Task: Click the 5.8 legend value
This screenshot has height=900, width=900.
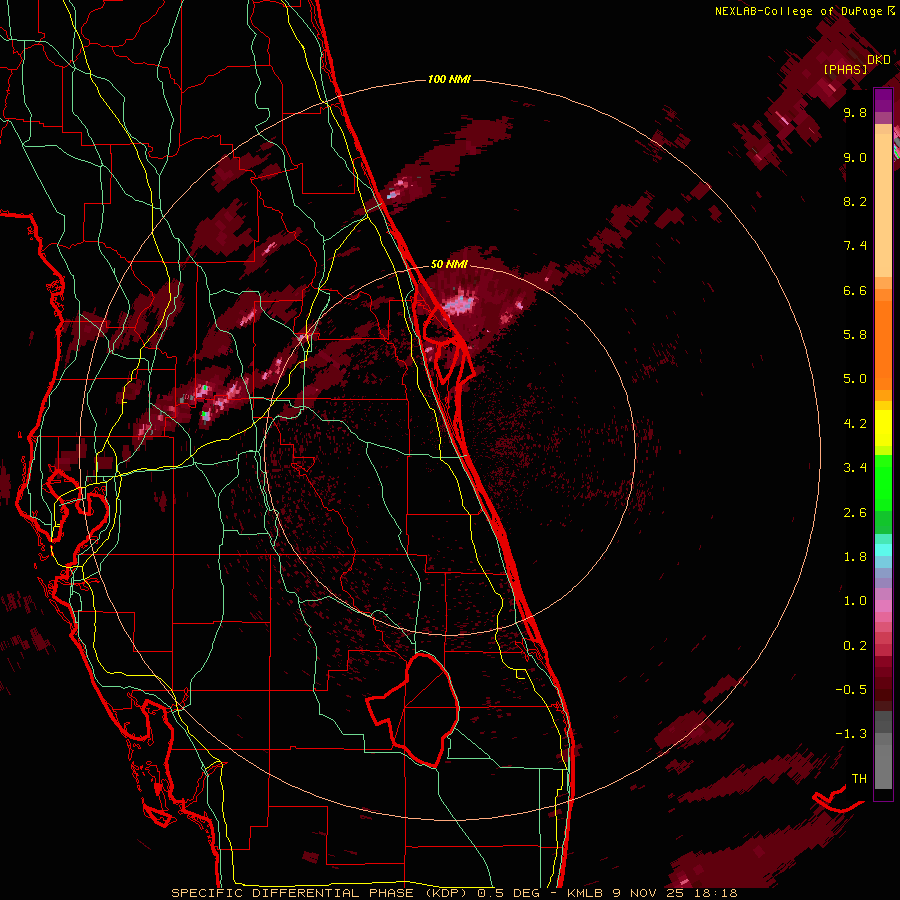Action: [855, 335]
